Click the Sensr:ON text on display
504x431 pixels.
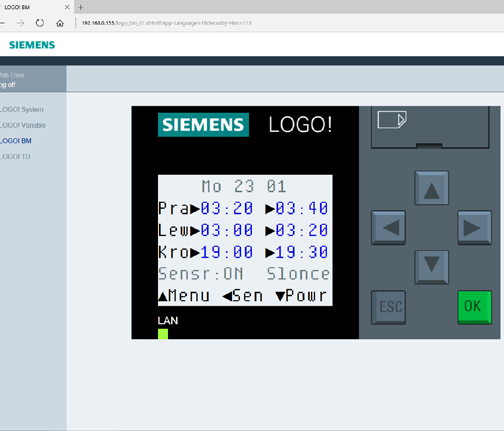(201, 274)
